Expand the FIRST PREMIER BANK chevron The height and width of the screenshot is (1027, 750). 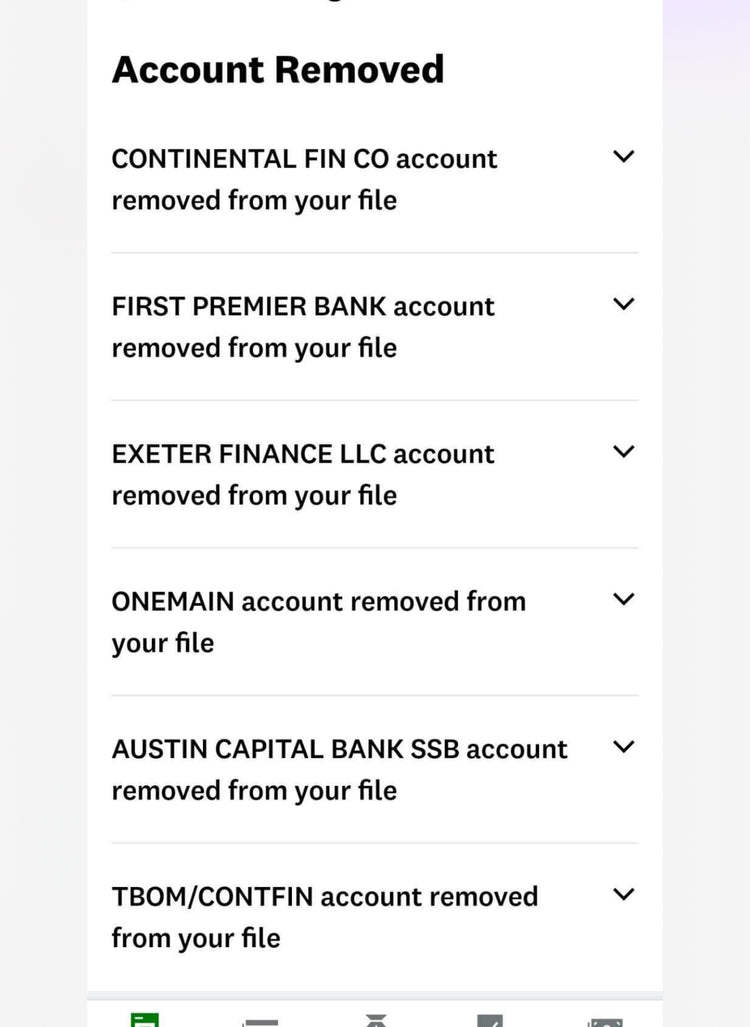[623, 304]
